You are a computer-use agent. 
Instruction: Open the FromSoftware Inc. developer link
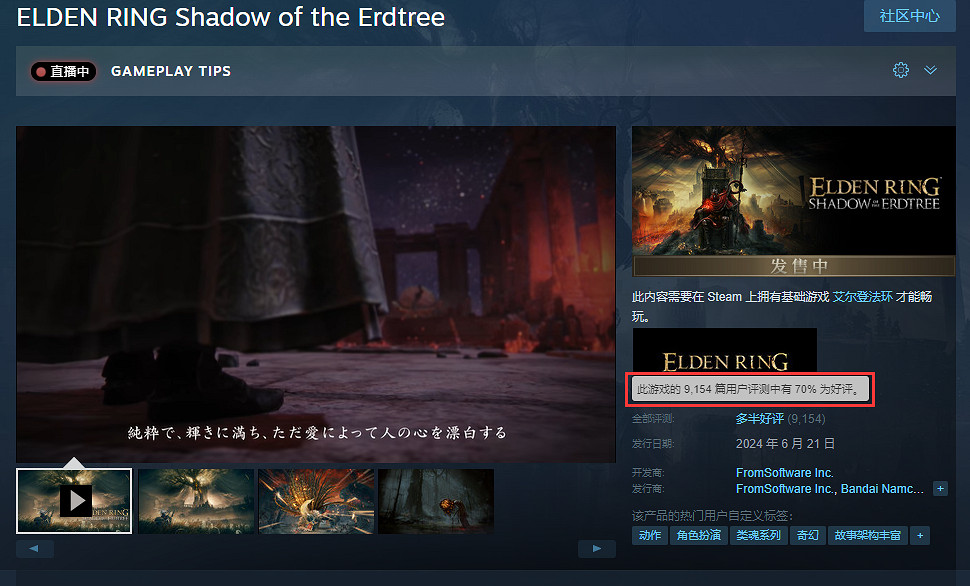(784, 473)
